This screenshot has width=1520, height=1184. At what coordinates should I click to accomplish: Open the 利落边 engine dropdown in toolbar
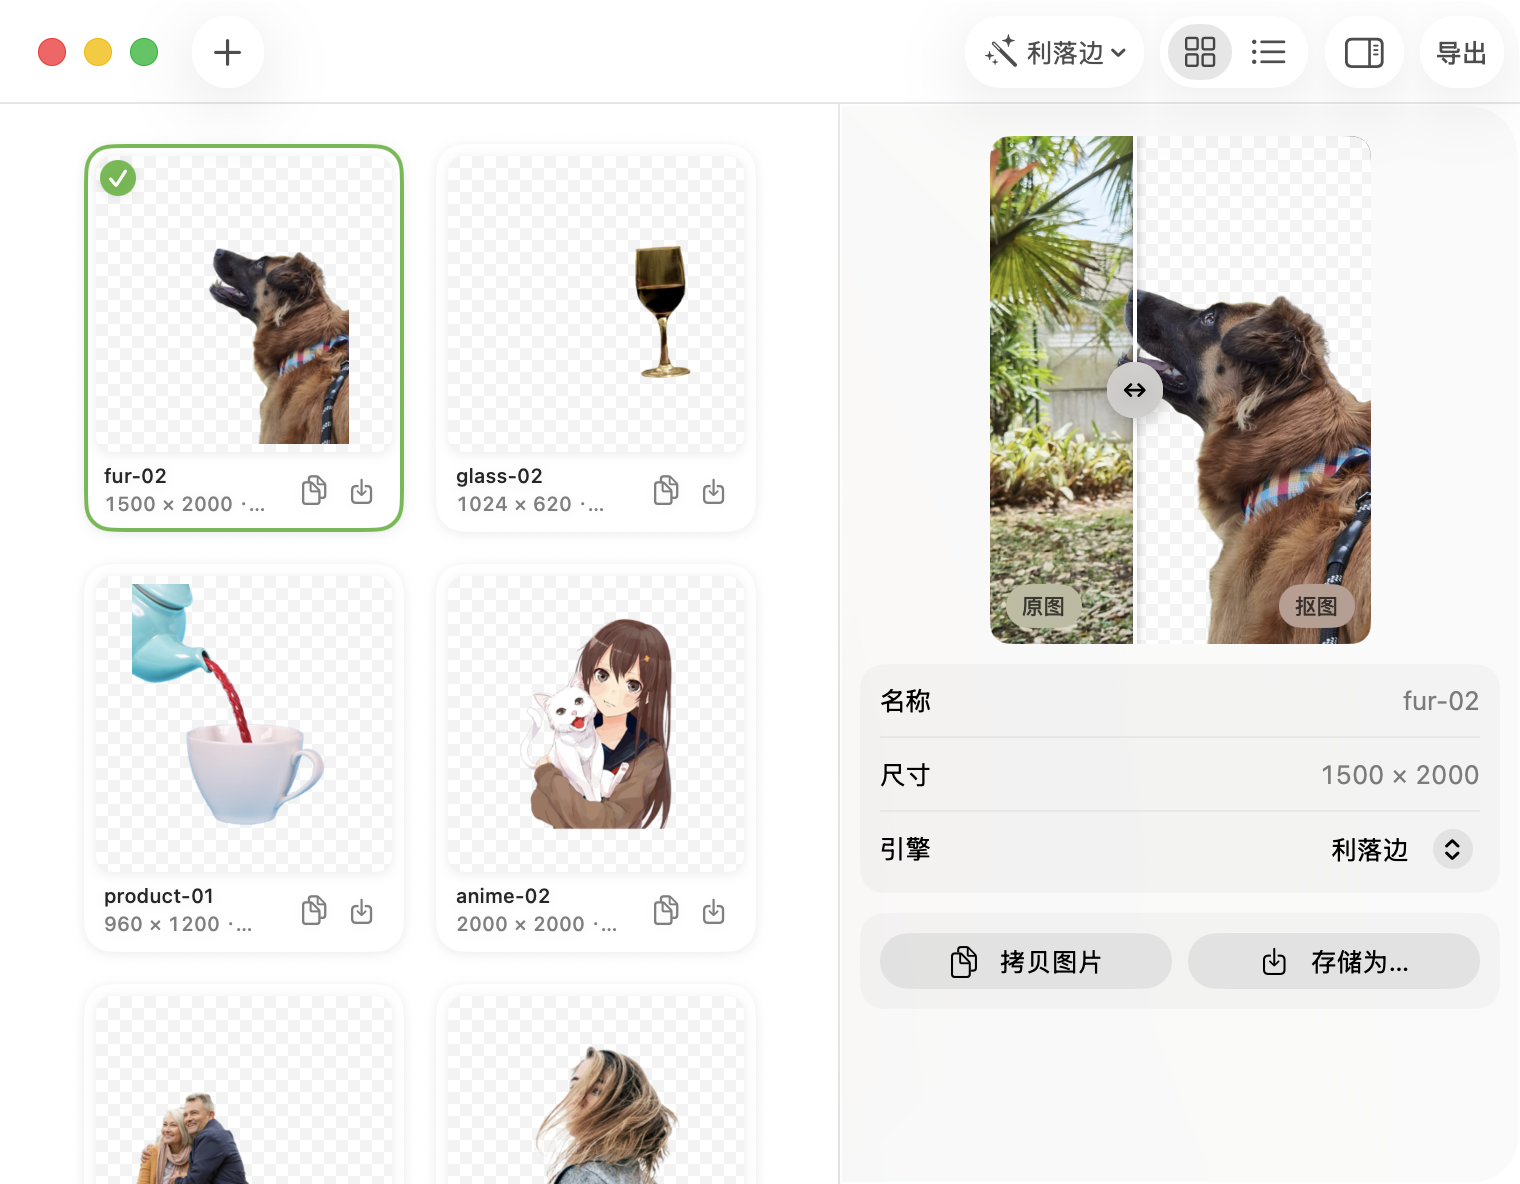pos(1055,52)
